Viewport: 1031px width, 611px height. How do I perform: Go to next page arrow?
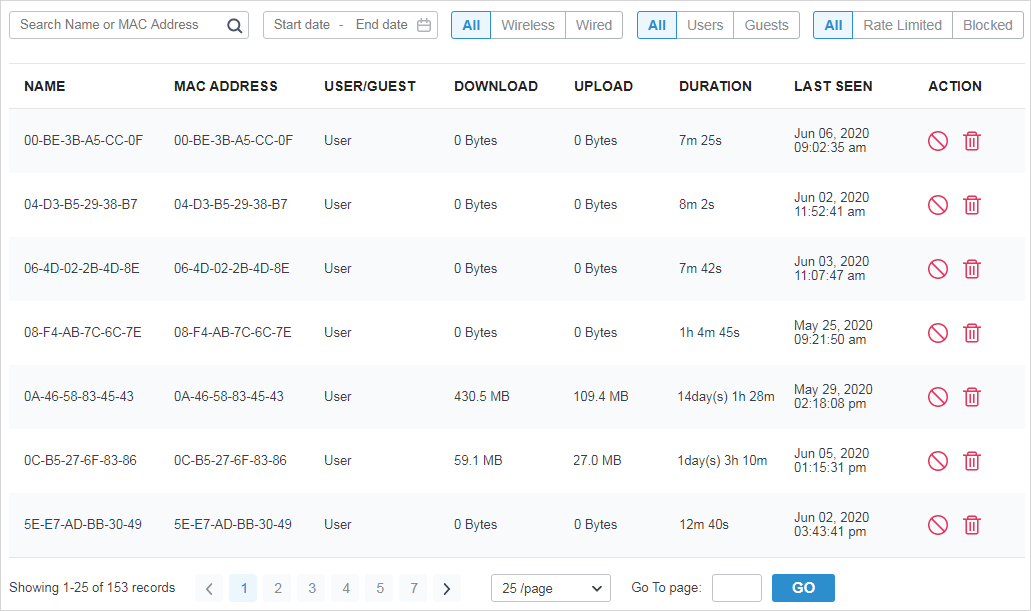coord(447,589)
